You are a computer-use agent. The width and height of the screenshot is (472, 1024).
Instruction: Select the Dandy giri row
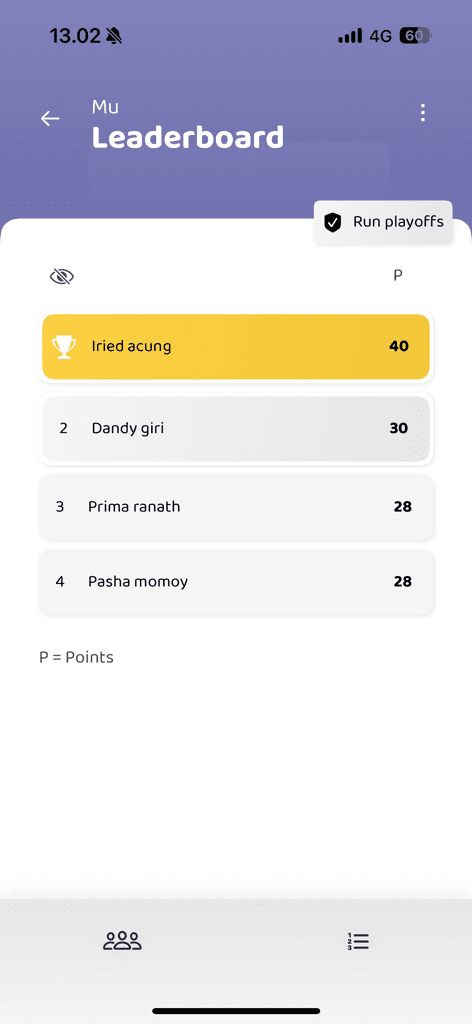coord(236,428)
